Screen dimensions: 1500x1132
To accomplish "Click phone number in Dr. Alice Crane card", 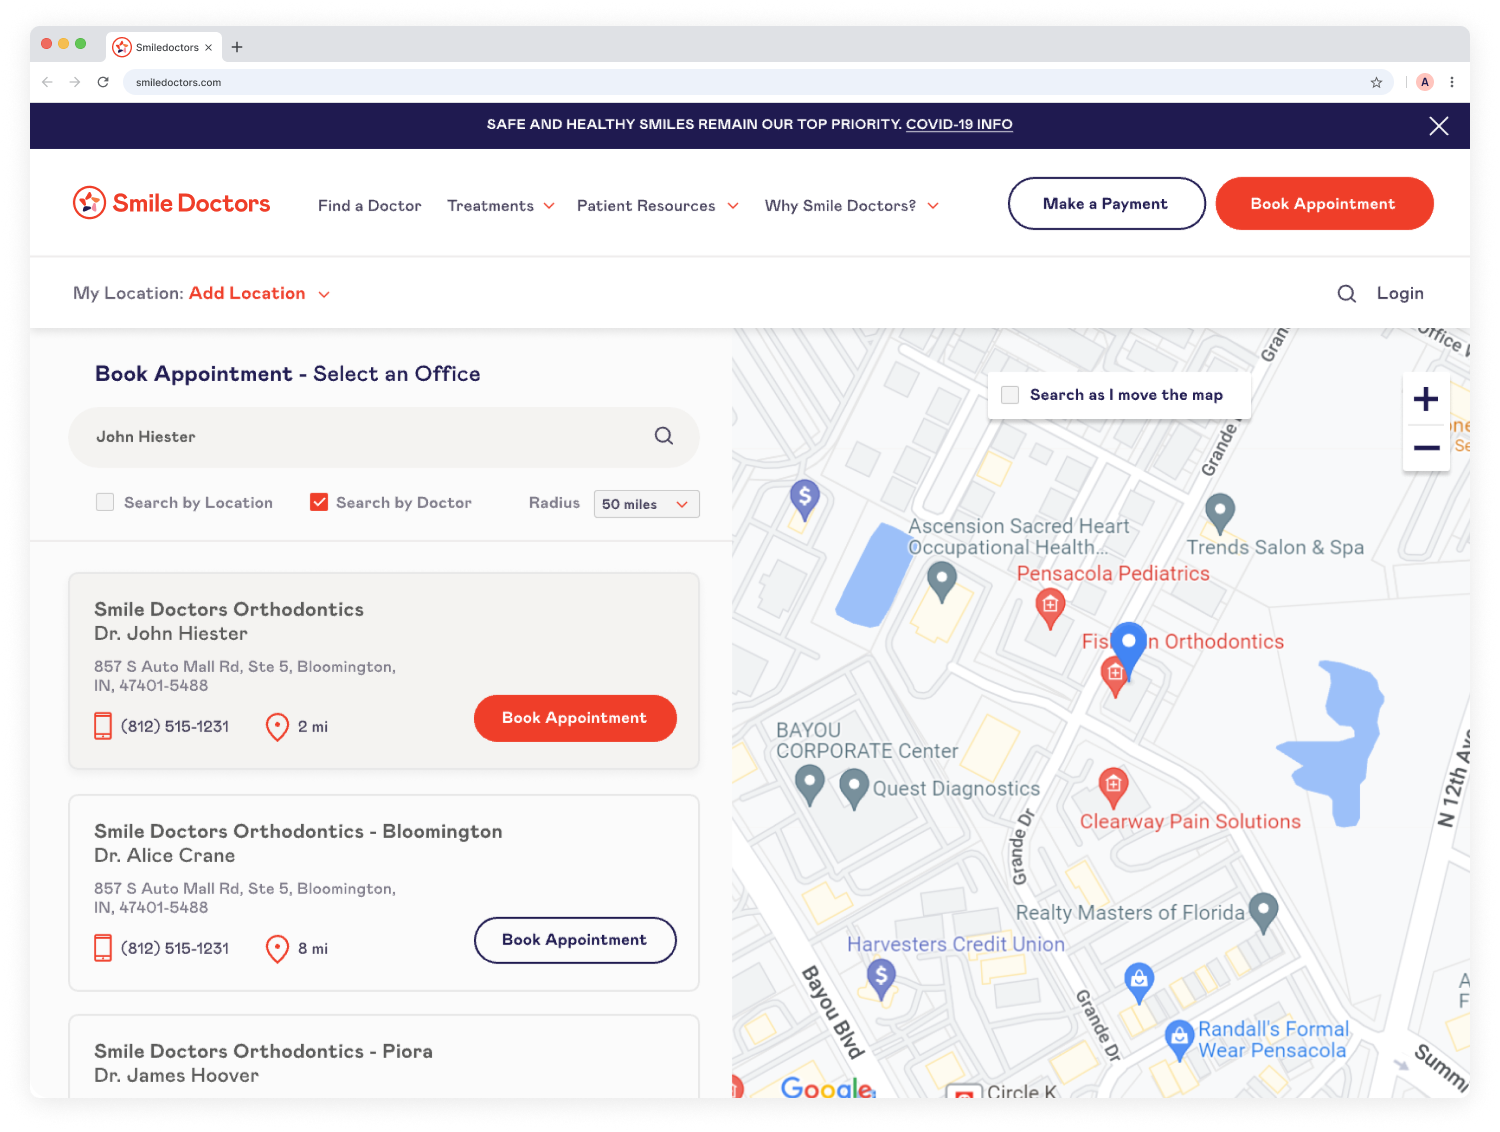I will coord(175,948).
